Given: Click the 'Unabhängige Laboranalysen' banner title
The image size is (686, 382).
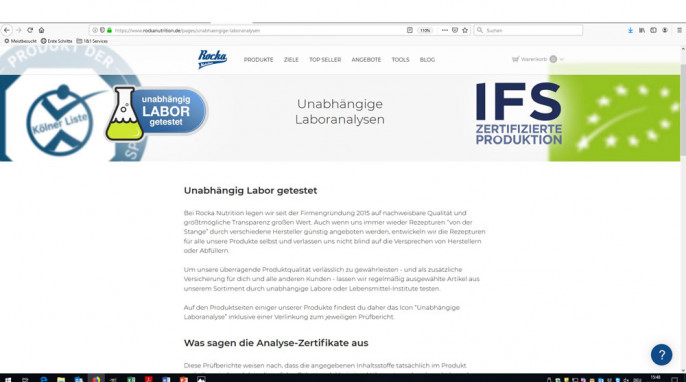Looking at the screenshot, I should pos(340,112).
